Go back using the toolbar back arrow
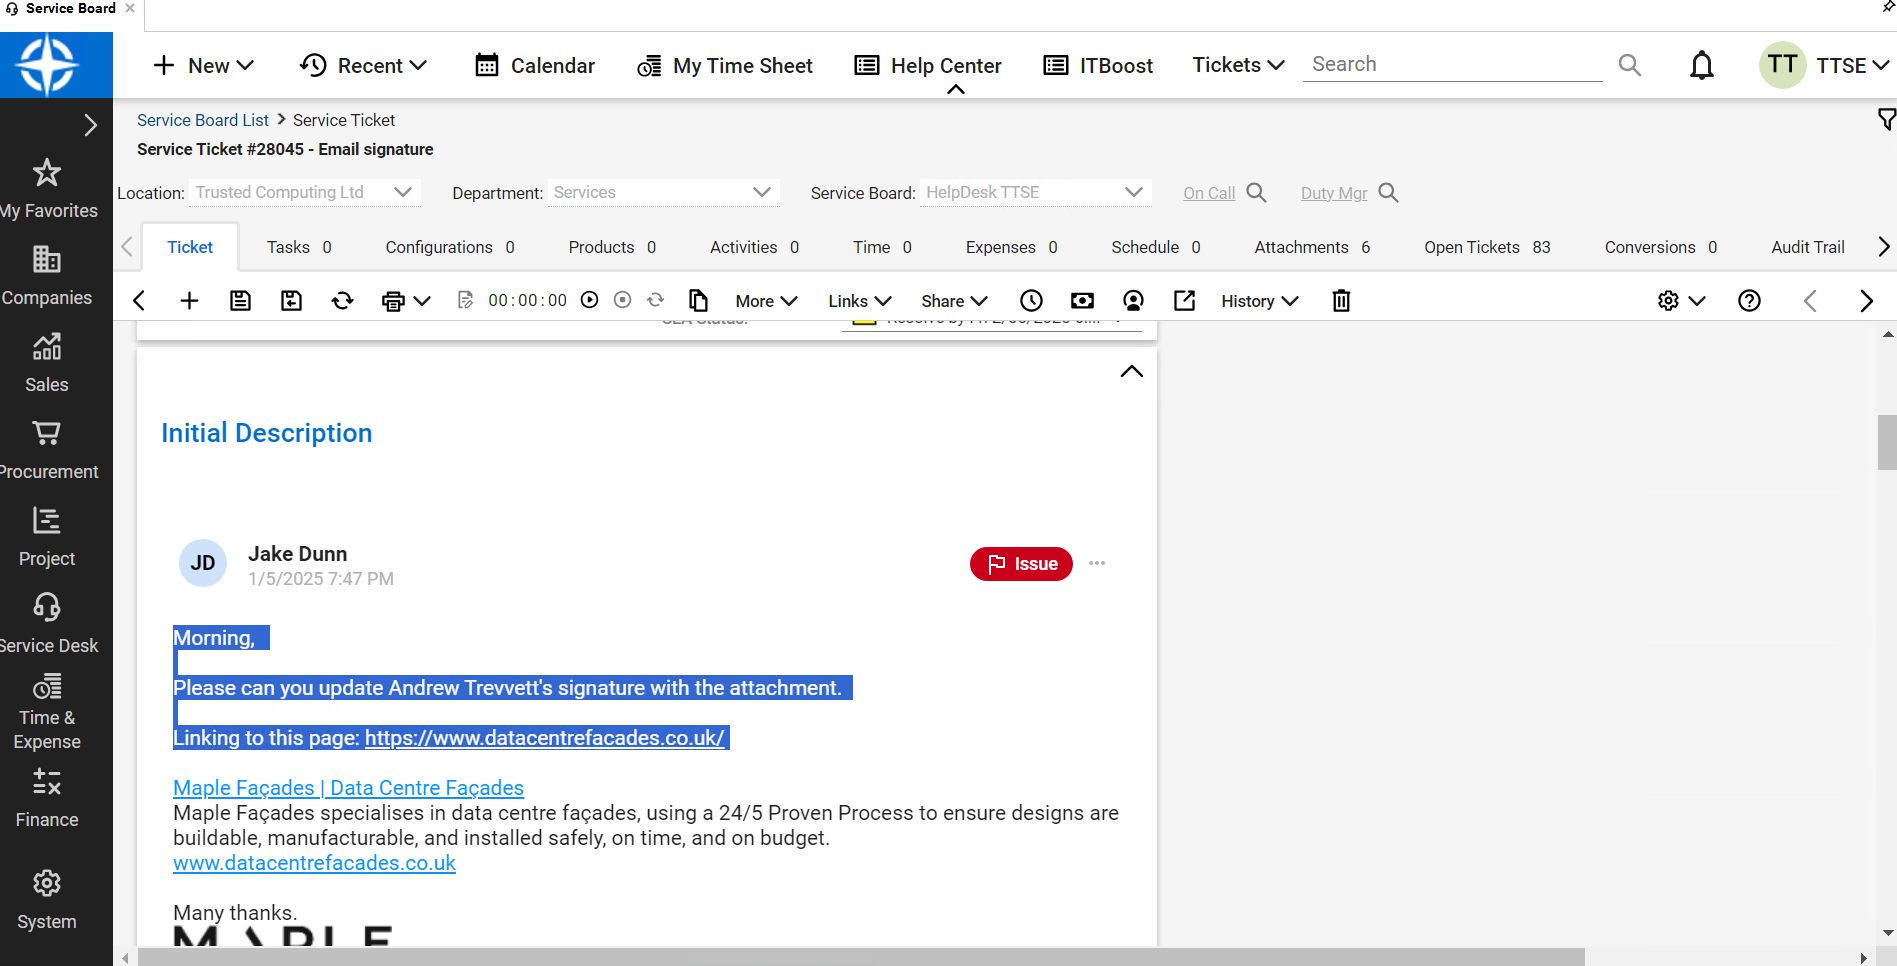 139,301
